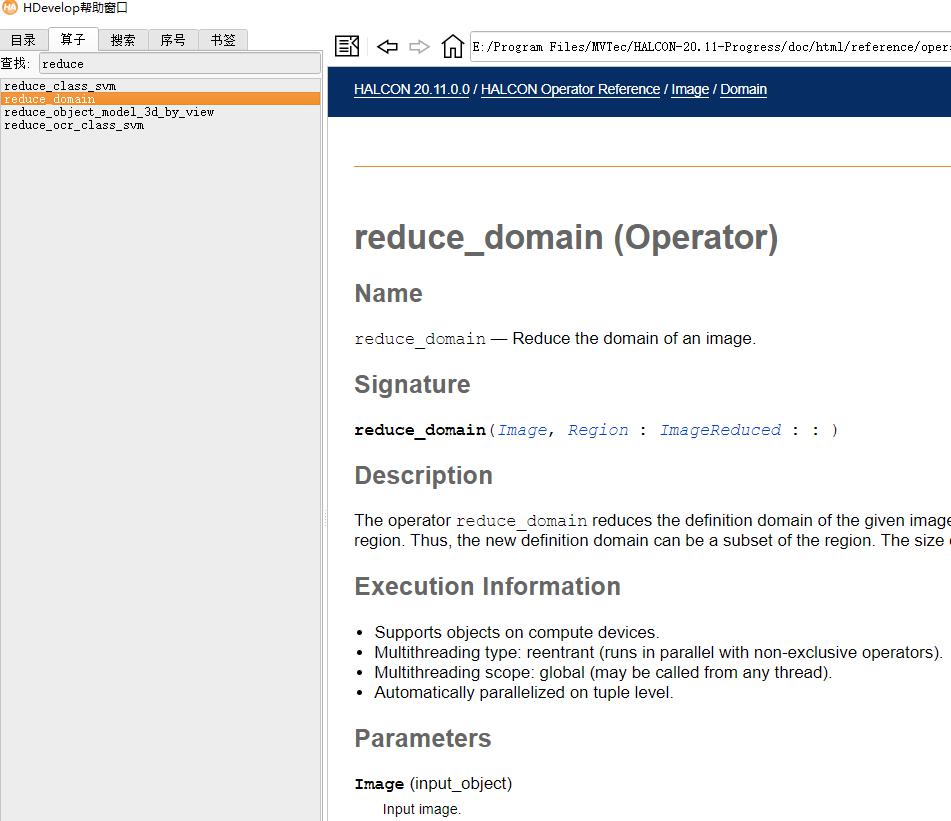951x821 pixels.
Task: Switch to the 目录 tab
Action: 24,40
